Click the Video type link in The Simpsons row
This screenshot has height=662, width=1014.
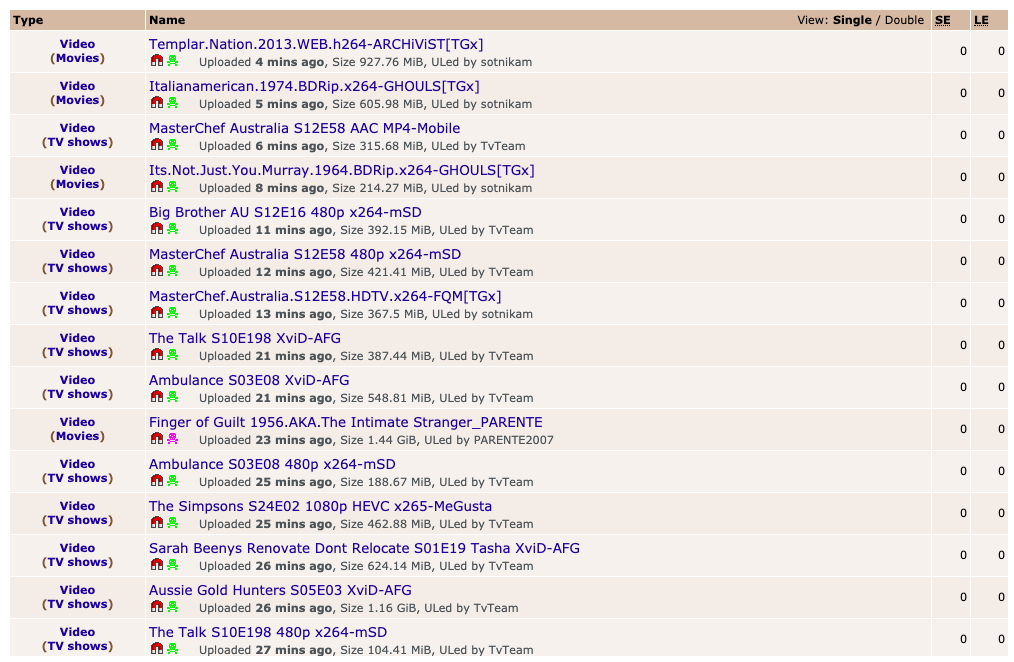point(78,506)
